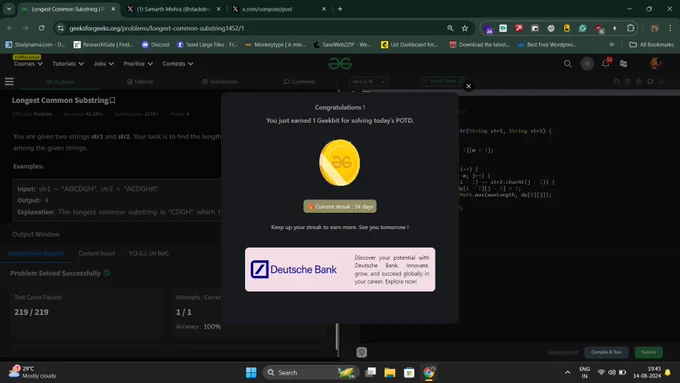Click the editor fullscreen icon

click(661, 81)
